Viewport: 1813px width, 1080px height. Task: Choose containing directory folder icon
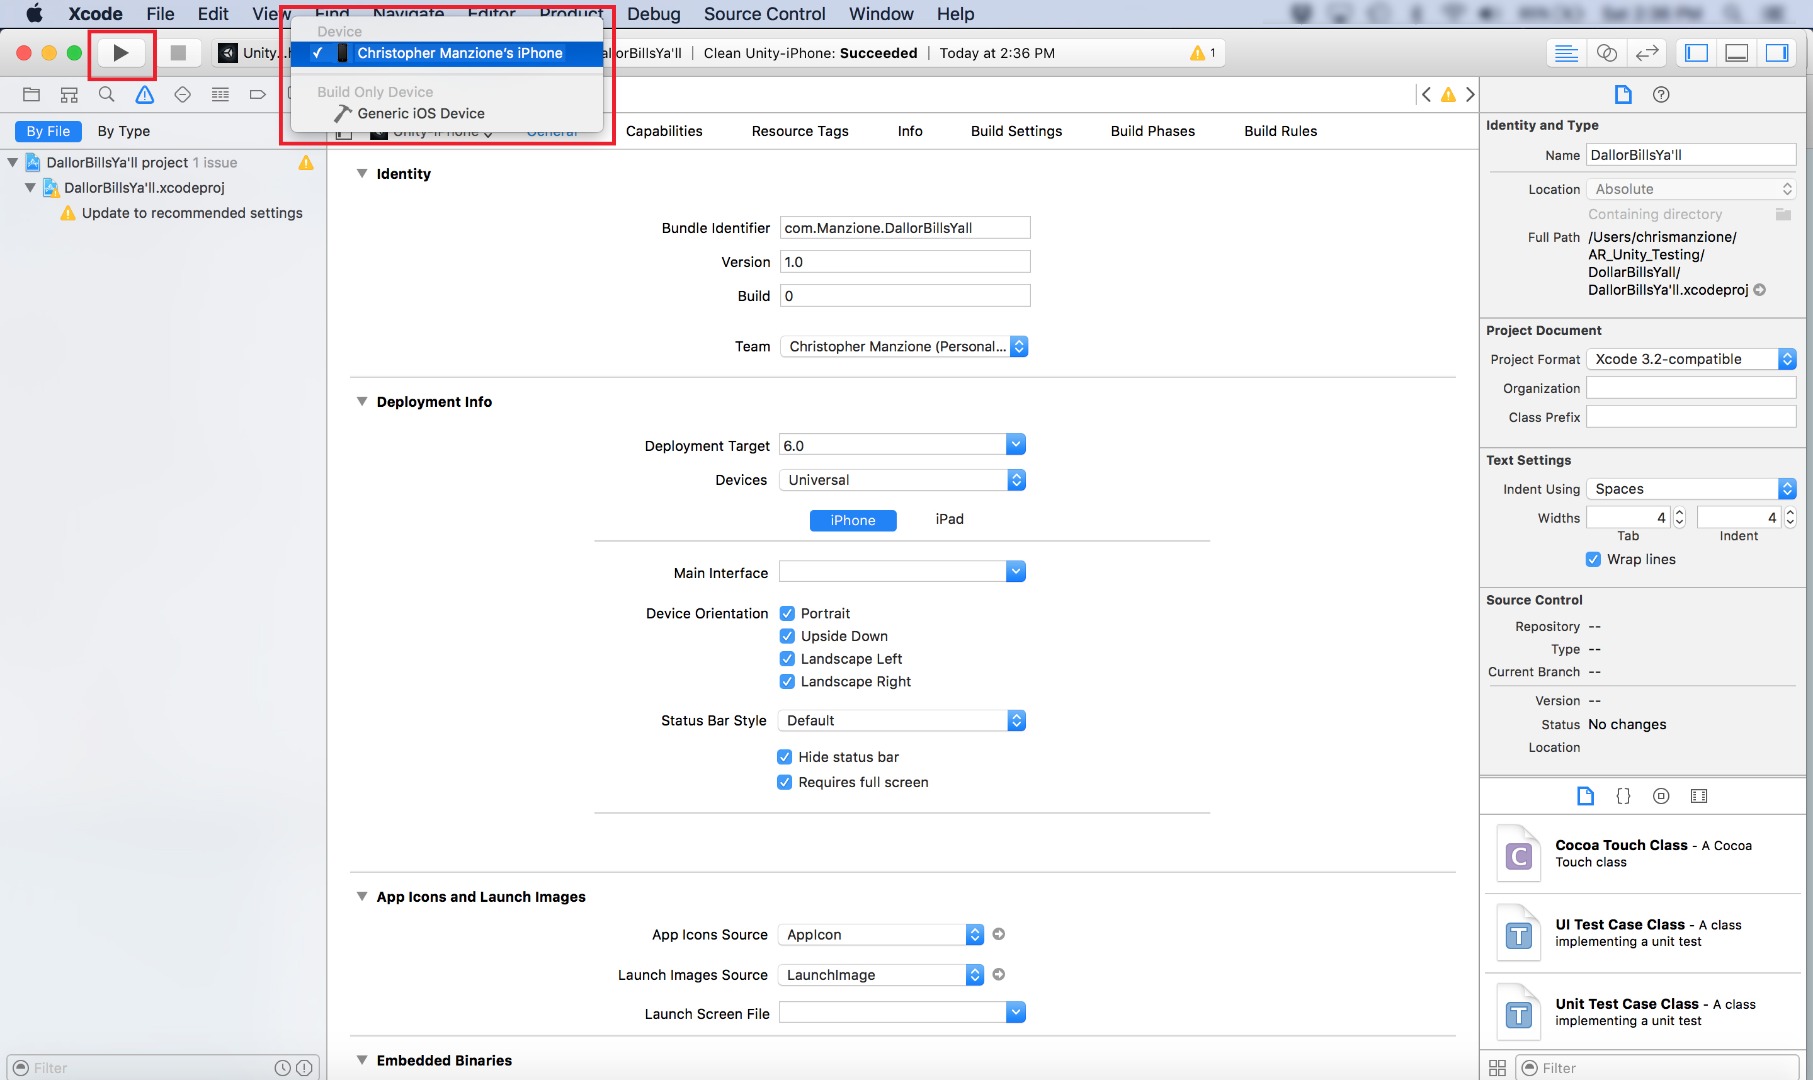click(x=1783, y=214)
